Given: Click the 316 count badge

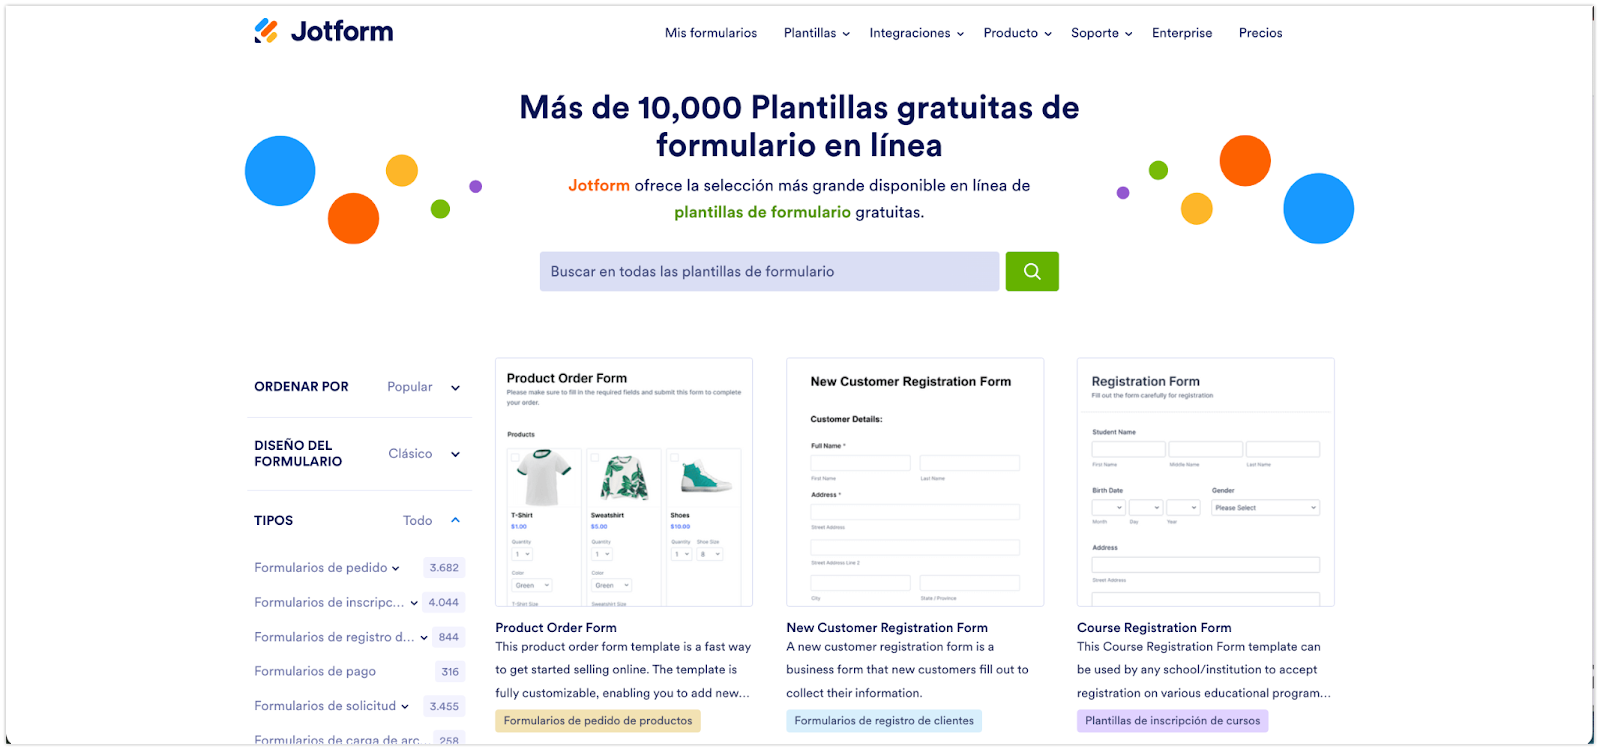Looking at the screenshot, I should [450, 672].
